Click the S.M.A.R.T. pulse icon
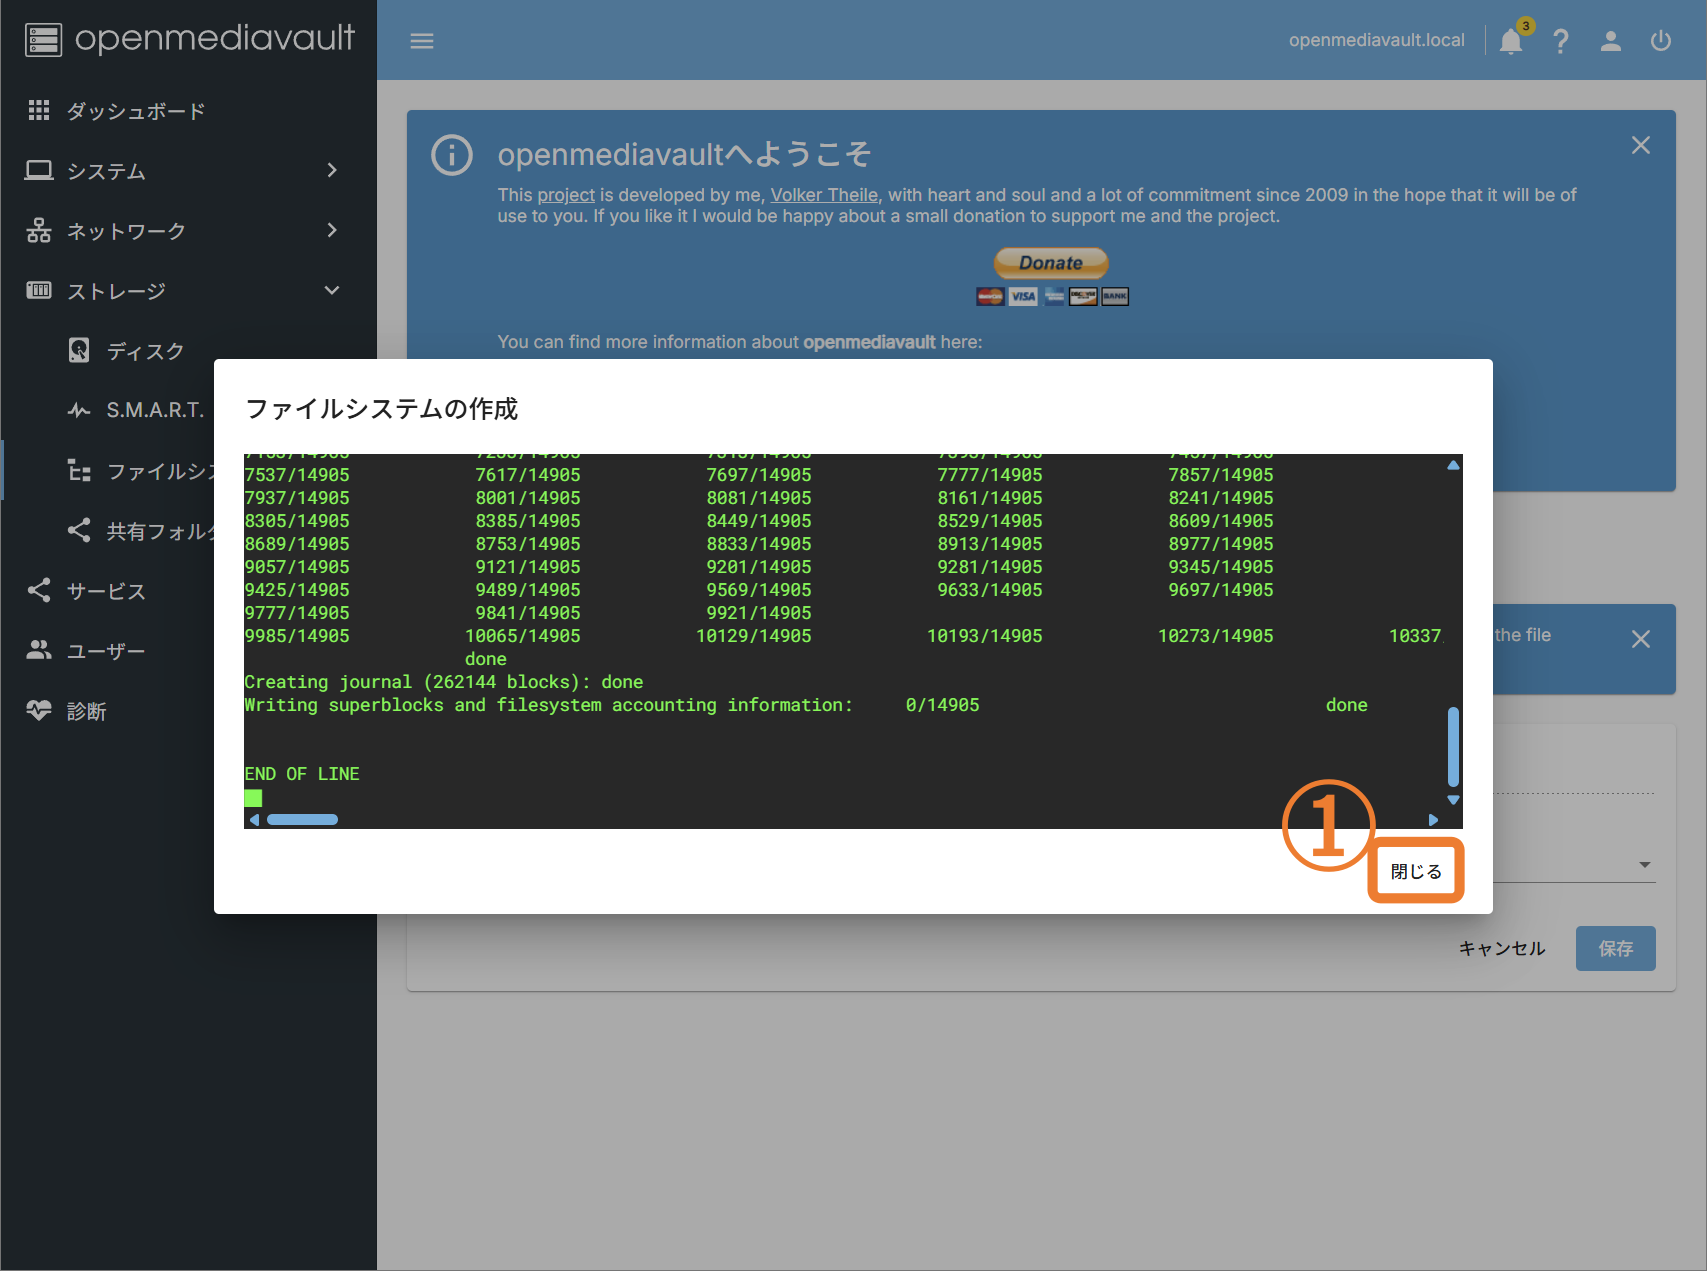 coord(79,410)
